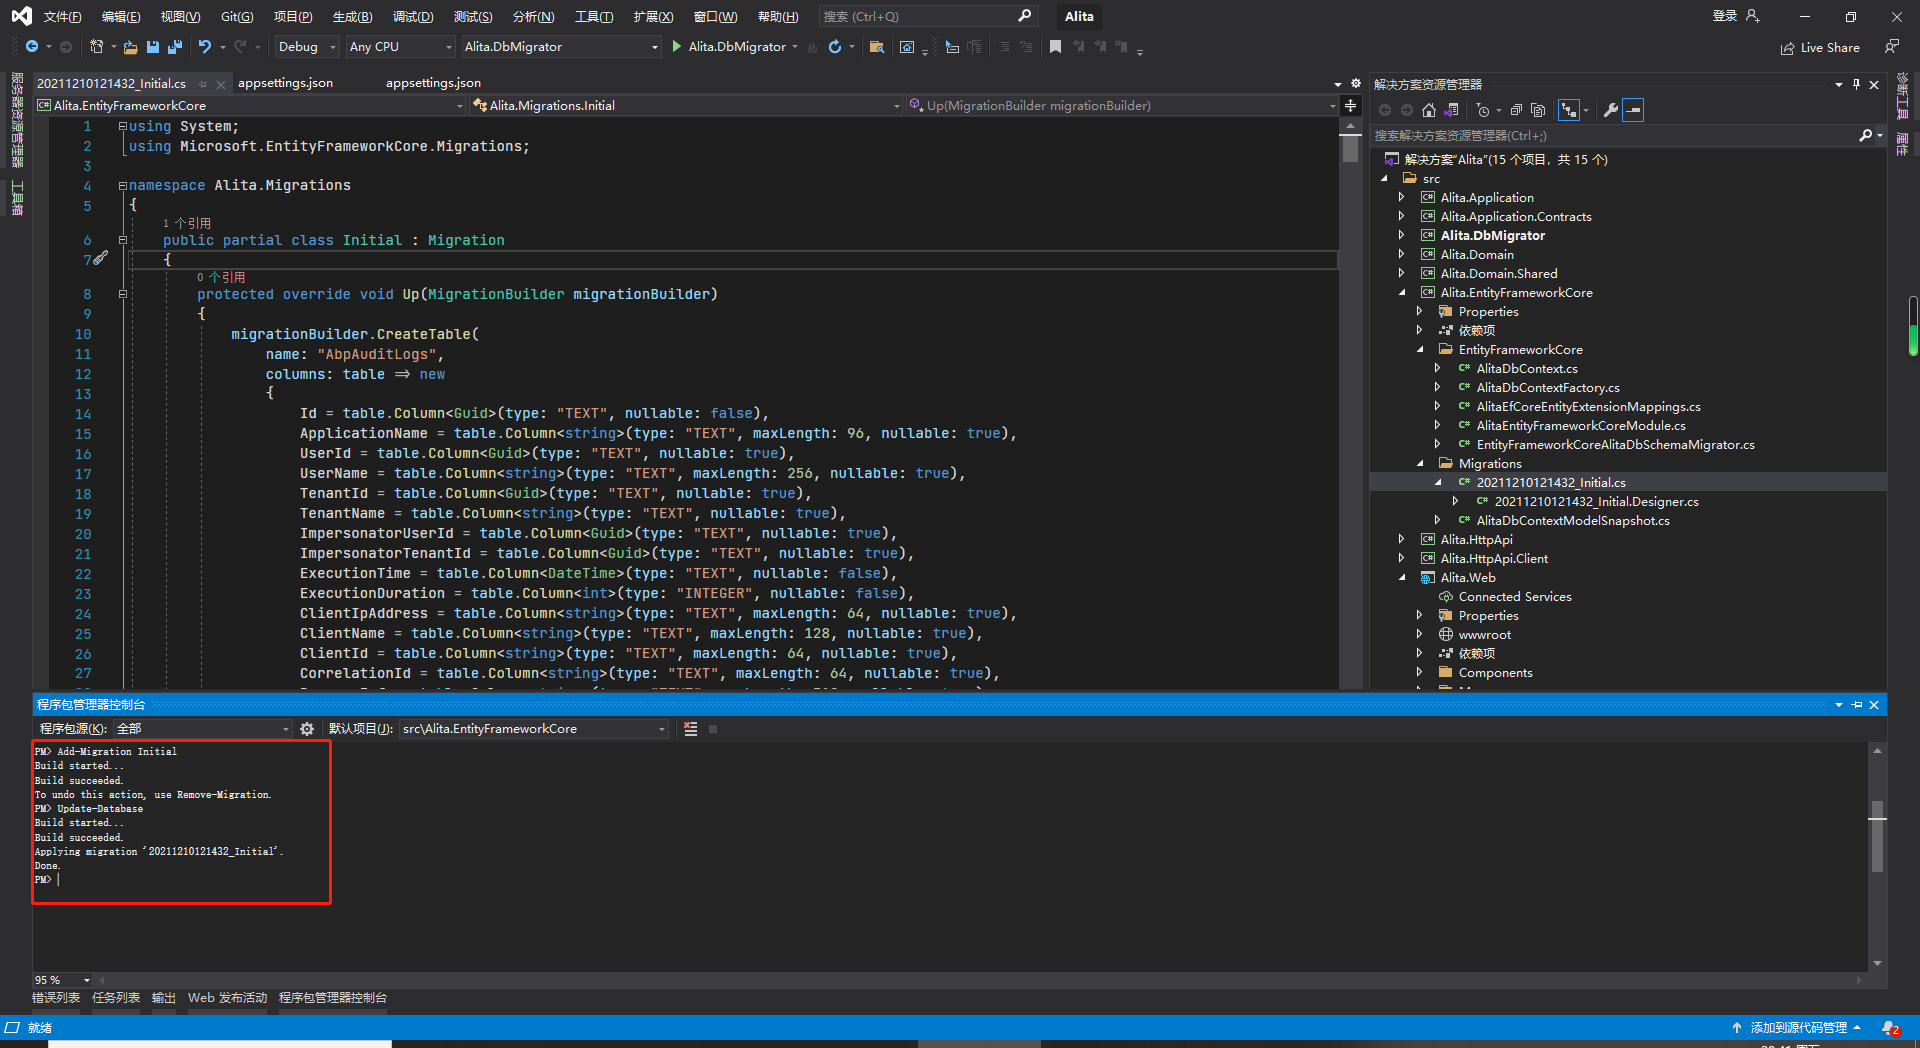Click the Home icon in Solution Explorer toolbar
This screenshot has width=1920, height=1048.
coord(1429,111)
